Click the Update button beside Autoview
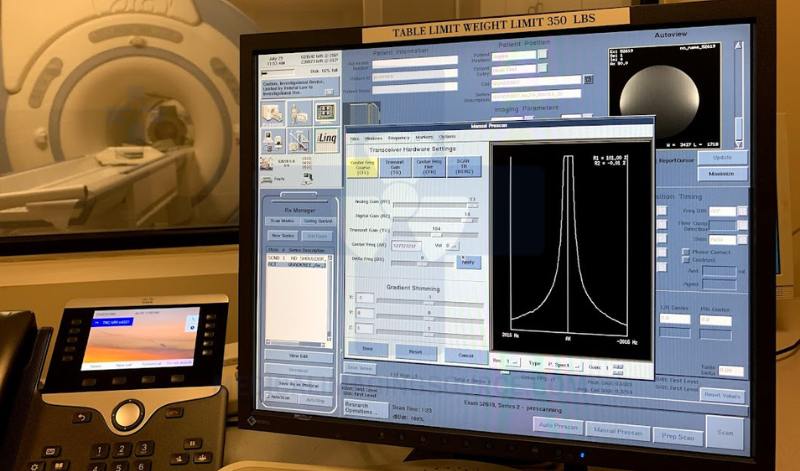 point(722,158)
